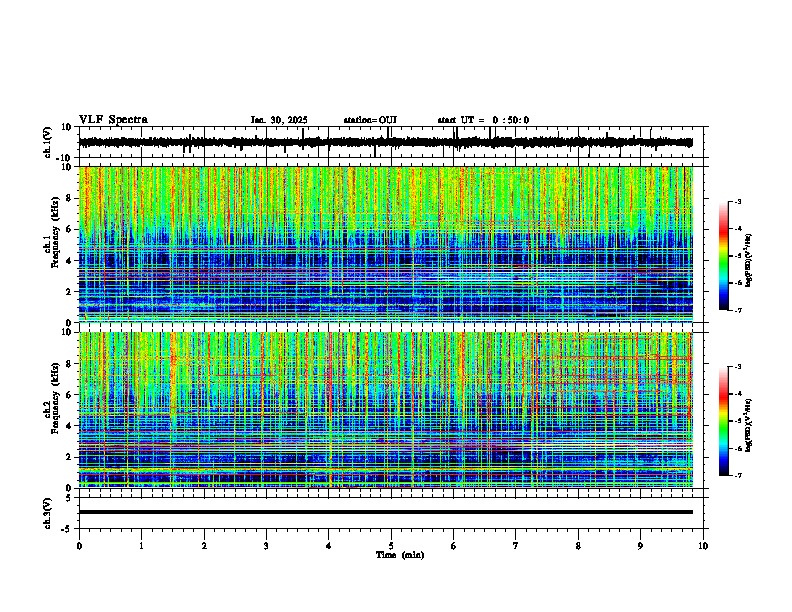The height and width of the screenshot is (612, 792).
Task: Click the 'ch.1(V)' axis label
Action: point(48,142)
